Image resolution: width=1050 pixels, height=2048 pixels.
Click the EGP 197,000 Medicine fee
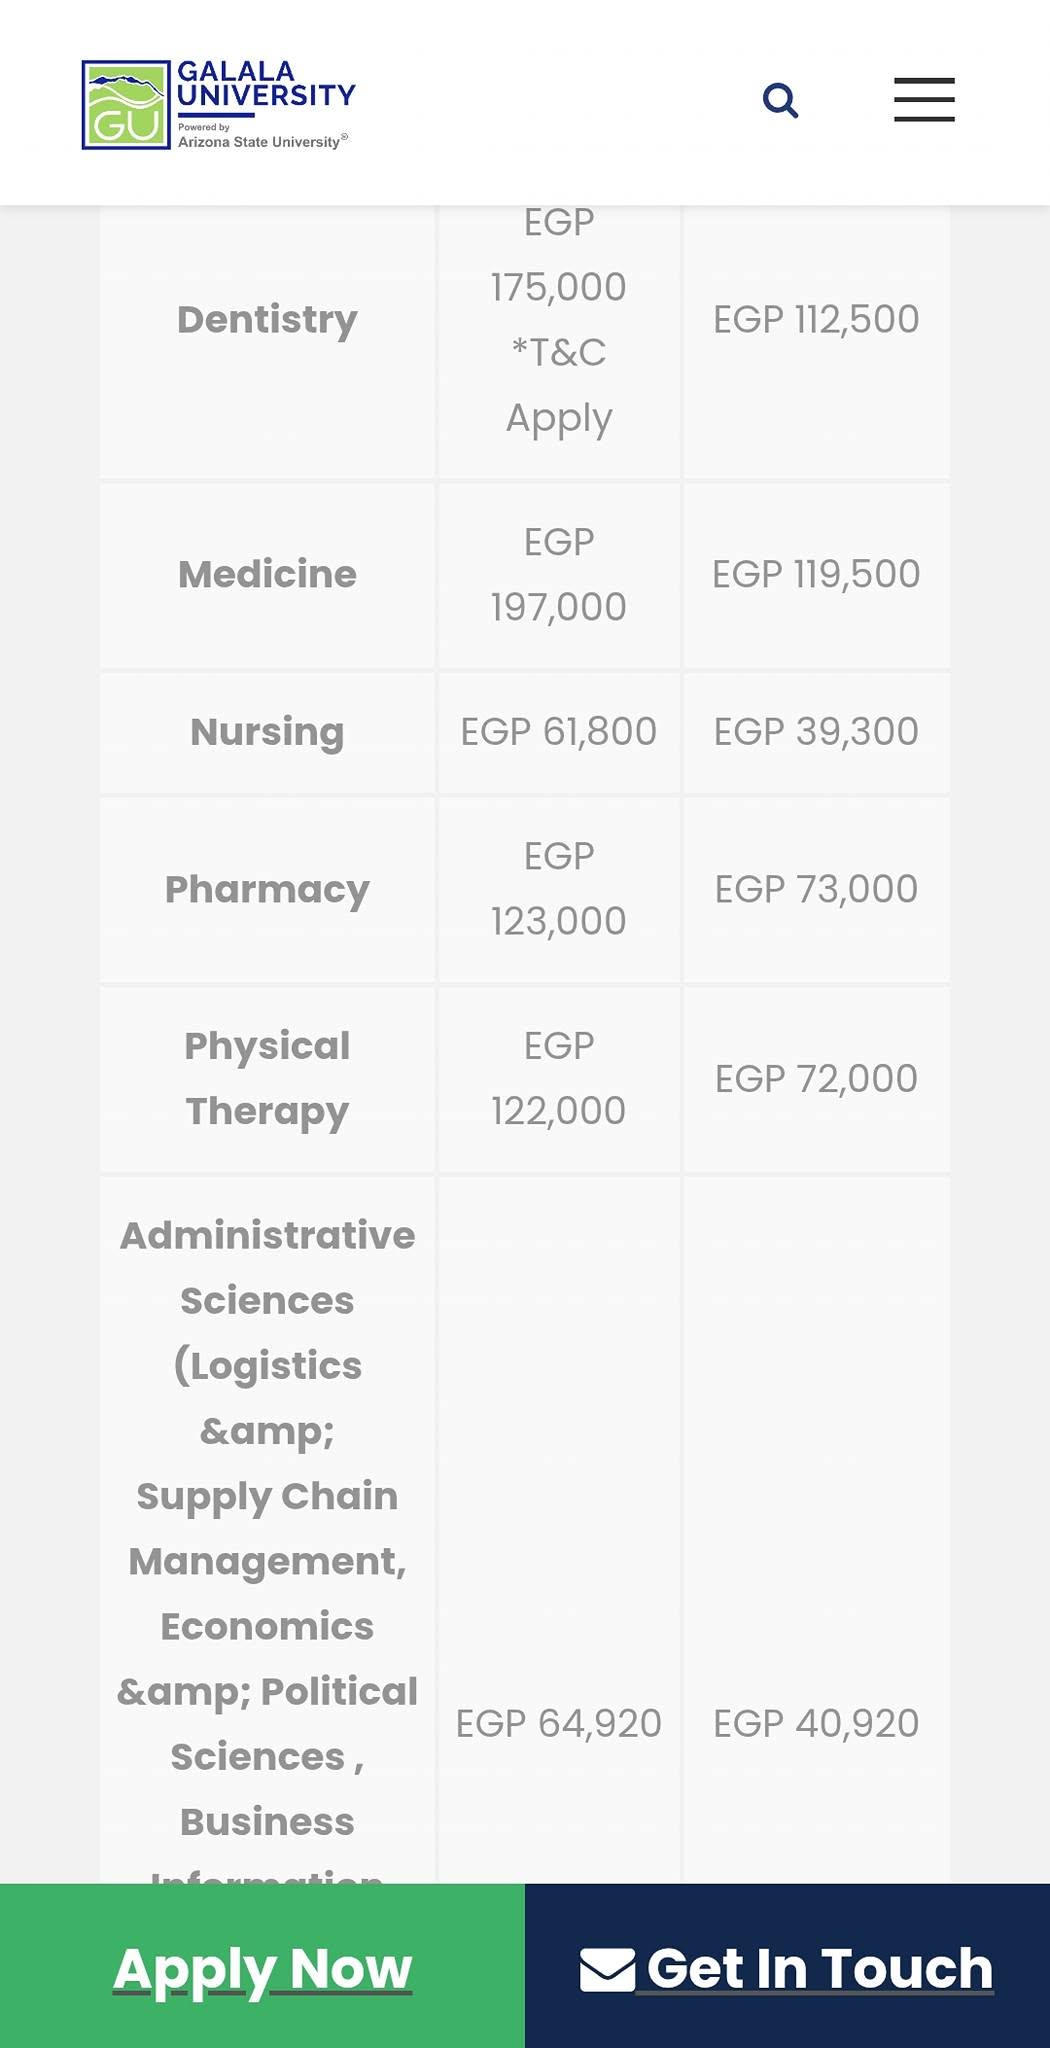pyautogui.click(x=559, y=575)
